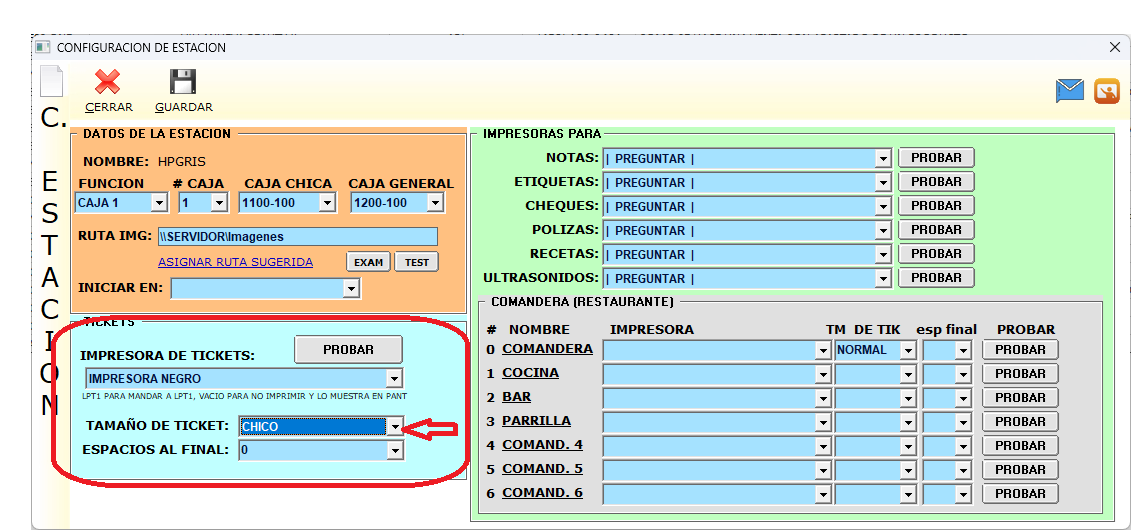Close the Configuracion de Estacion window

pyautogui.click(x=1115, y=47)
